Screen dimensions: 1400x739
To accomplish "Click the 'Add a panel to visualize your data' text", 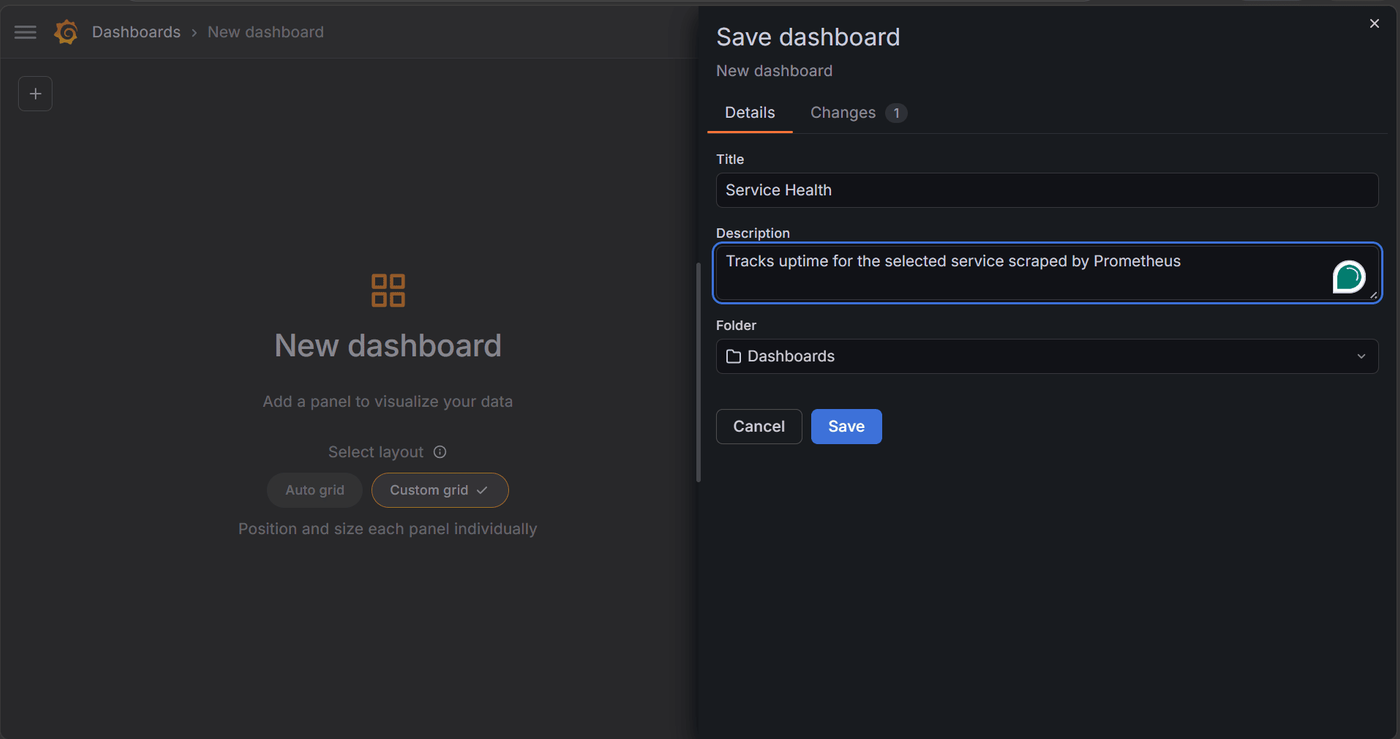I will coord(388,401).
